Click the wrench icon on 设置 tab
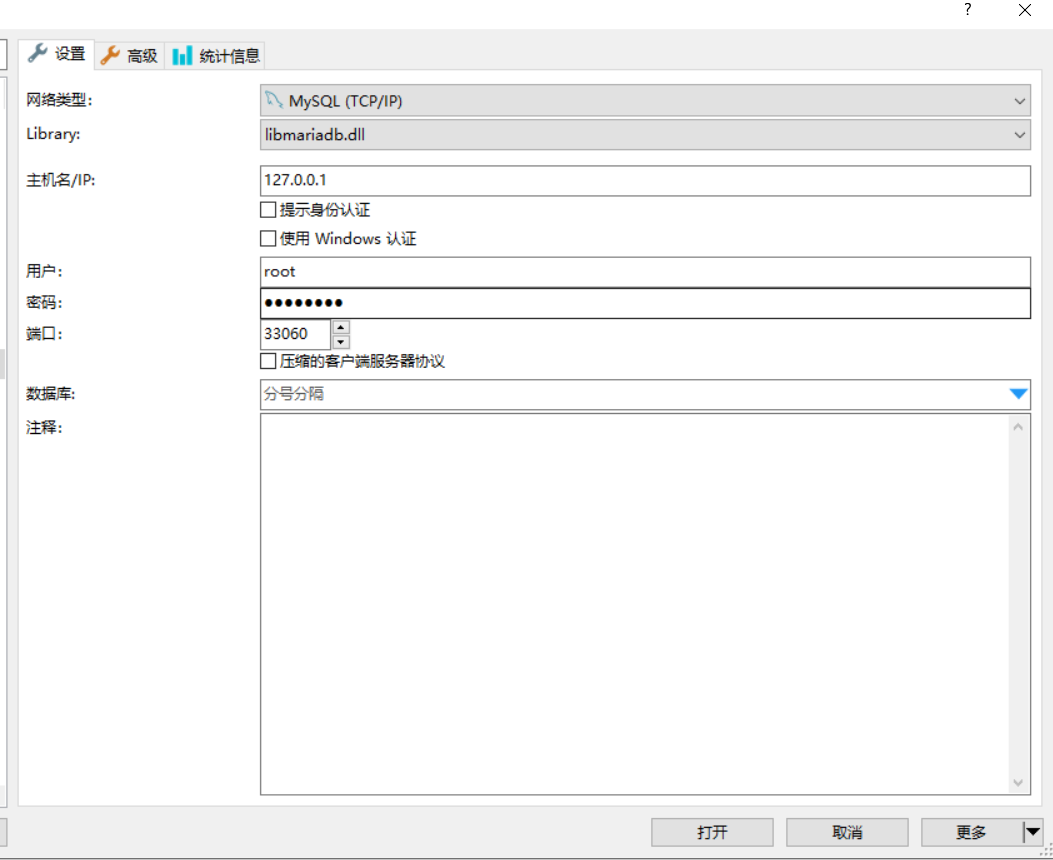Image resolution: width=1053 pixels, height=860 pixels. coord(40,55)
